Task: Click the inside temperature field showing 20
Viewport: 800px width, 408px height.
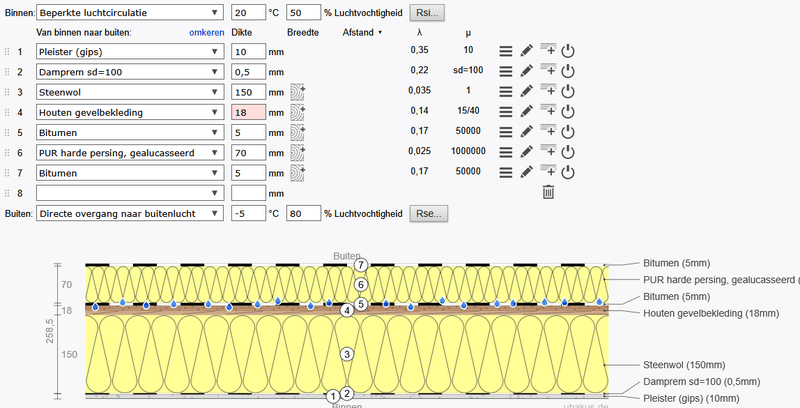Action: [248, 13]
